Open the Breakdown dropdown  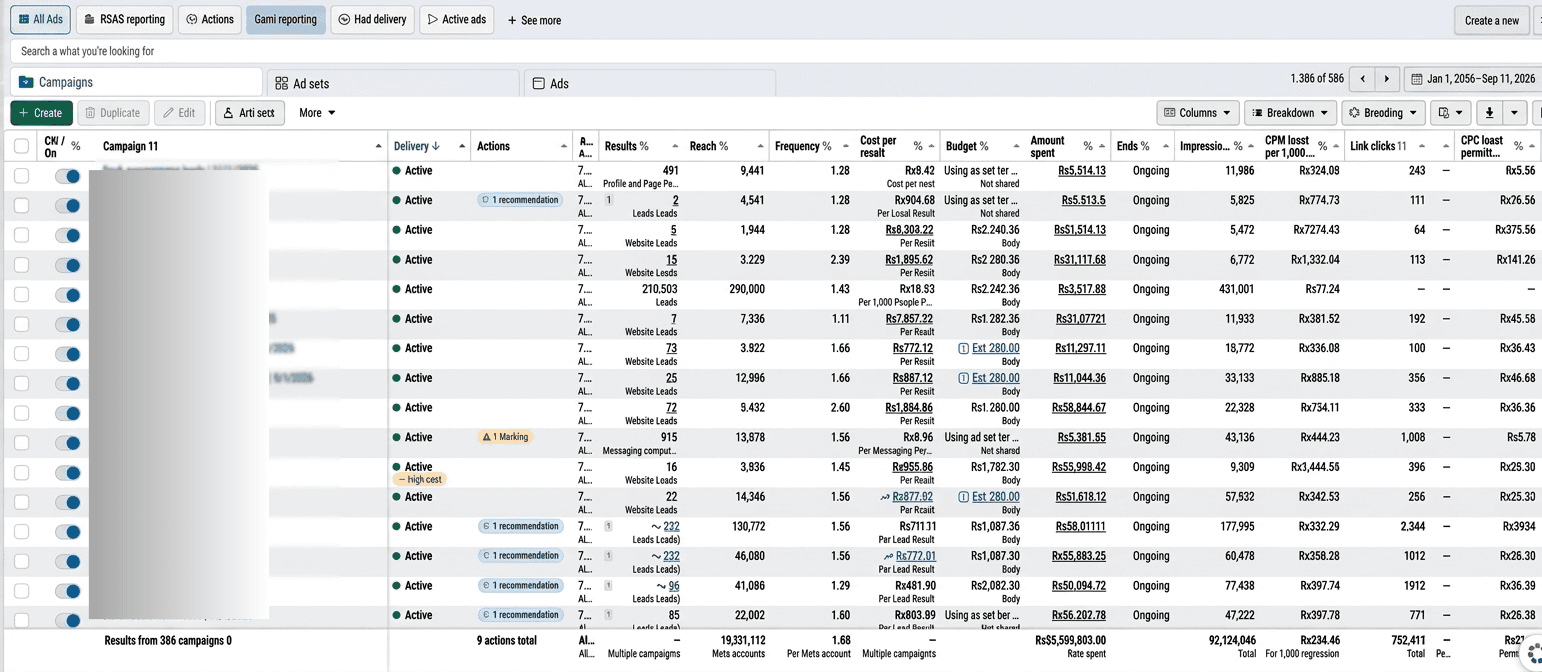pos(1290,113)
